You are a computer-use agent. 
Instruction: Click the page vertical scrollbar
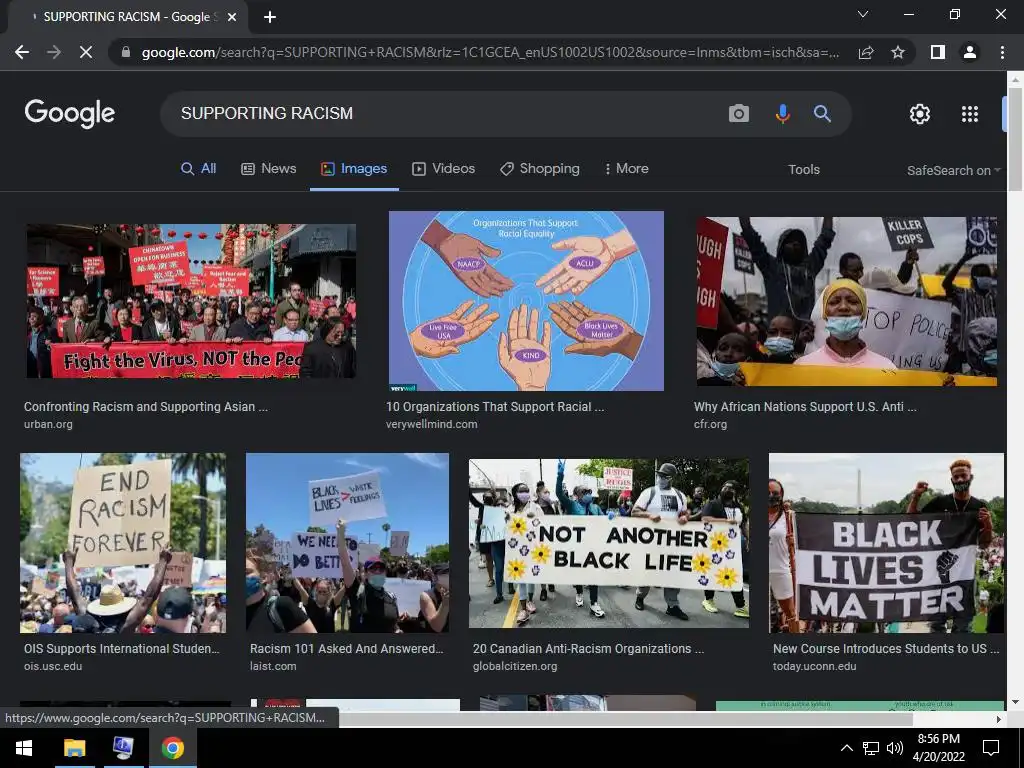pyautogui.click(x=1015, y=140)
